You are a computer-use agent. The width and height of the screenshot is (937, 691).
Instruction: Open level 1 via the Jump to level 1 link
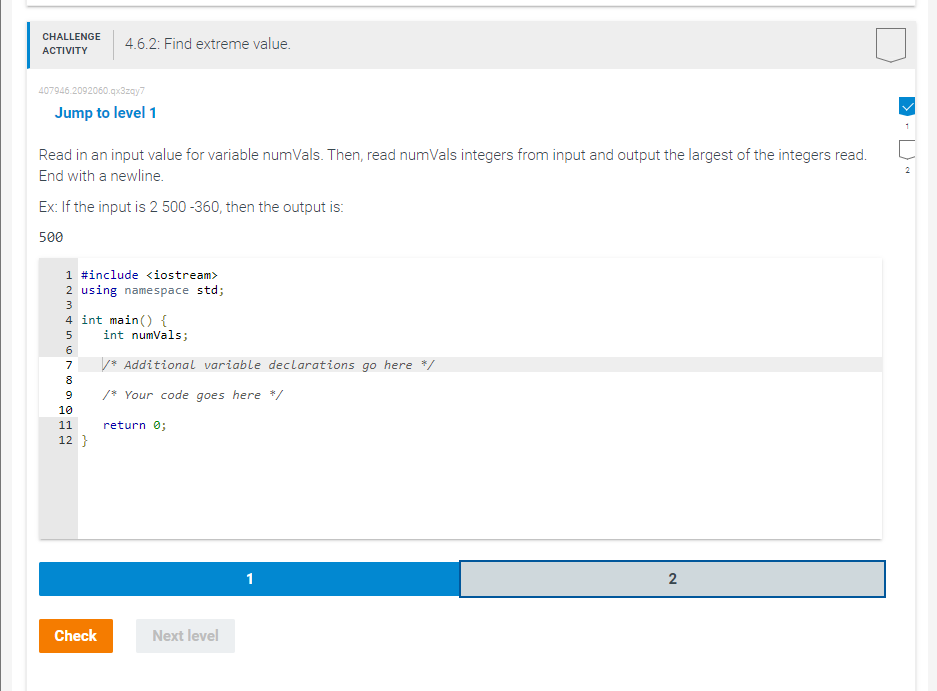pyautogui.click(x=105, y=113)
